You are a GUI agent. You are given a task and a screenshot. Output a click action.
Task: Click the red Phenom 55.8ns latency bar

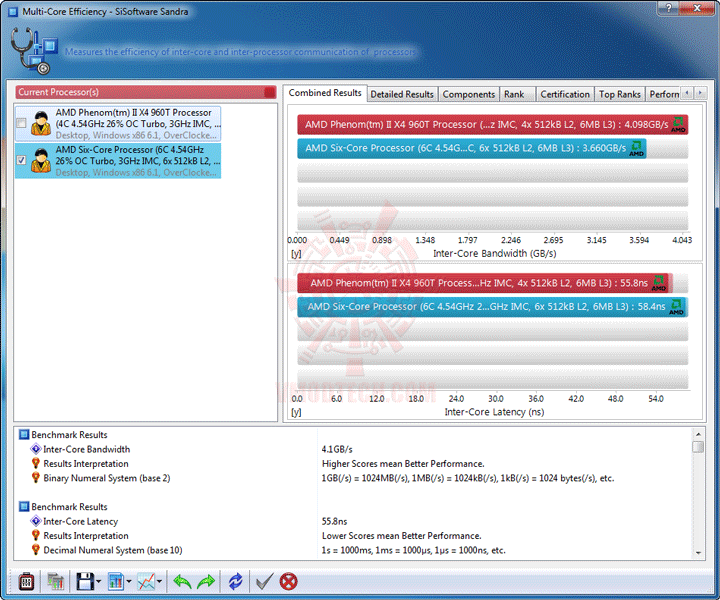click(x=485, y=283)
